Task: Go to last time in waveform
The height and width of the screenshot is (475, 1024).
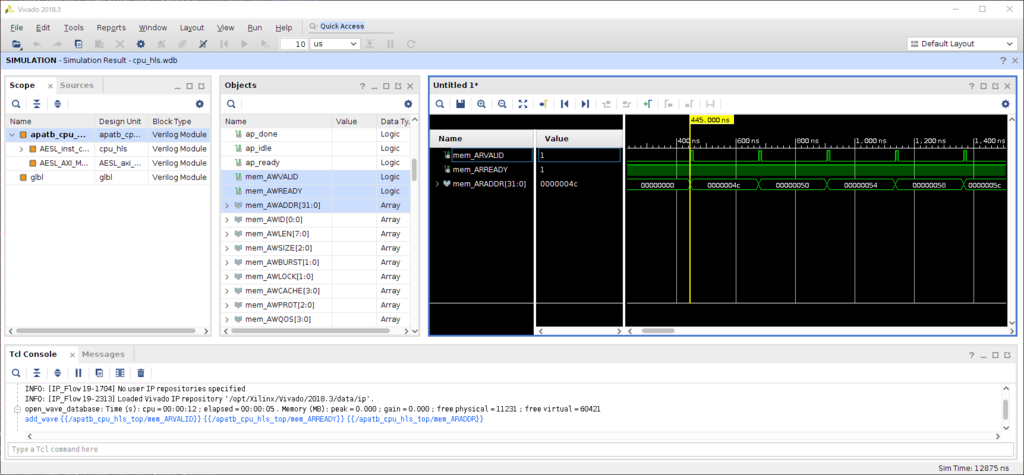Action: coord(585,104)
